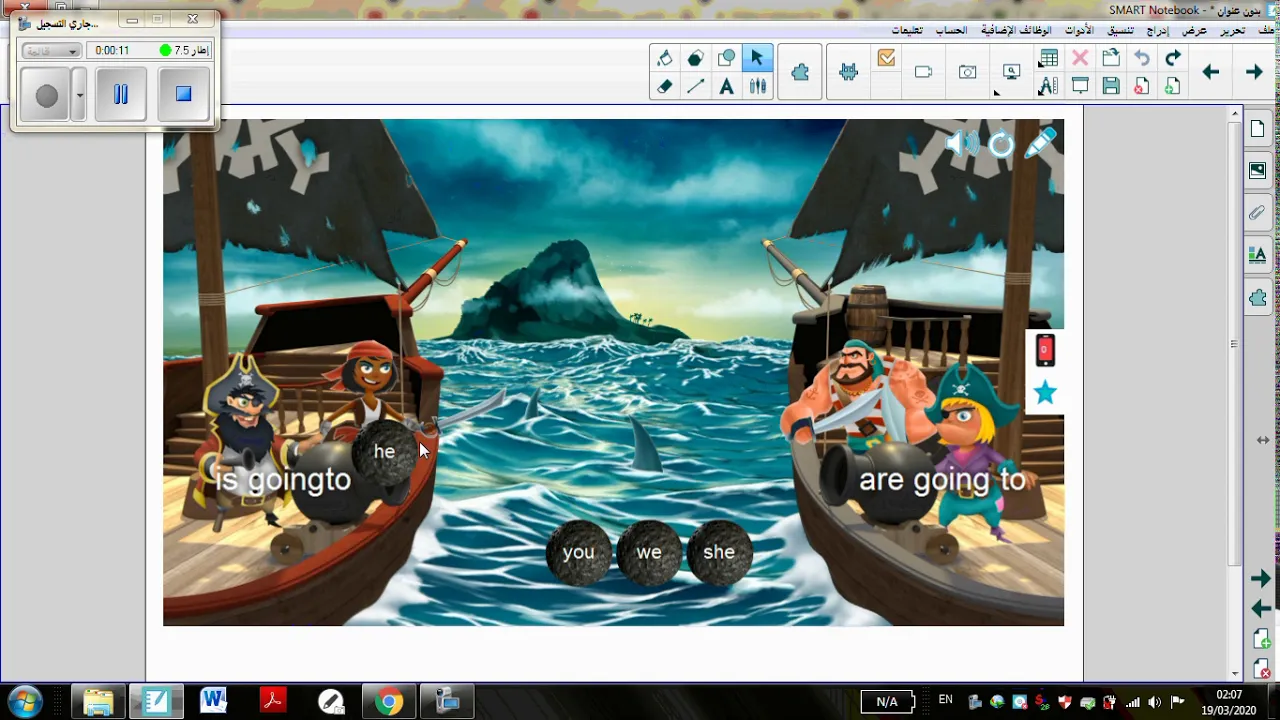Screen dimensions: 1280x720
Task: Open the Arabic Add-ons menu الوظائف الإضافية
Action: click(1016, 31)
